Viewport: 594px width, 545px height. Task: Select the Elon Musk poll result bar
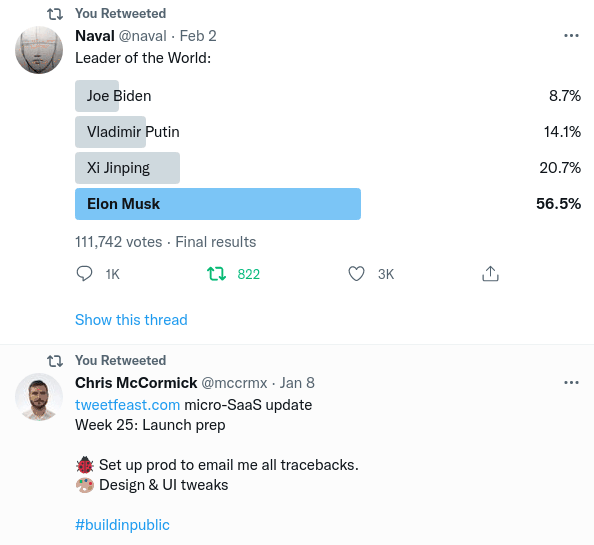218,204
